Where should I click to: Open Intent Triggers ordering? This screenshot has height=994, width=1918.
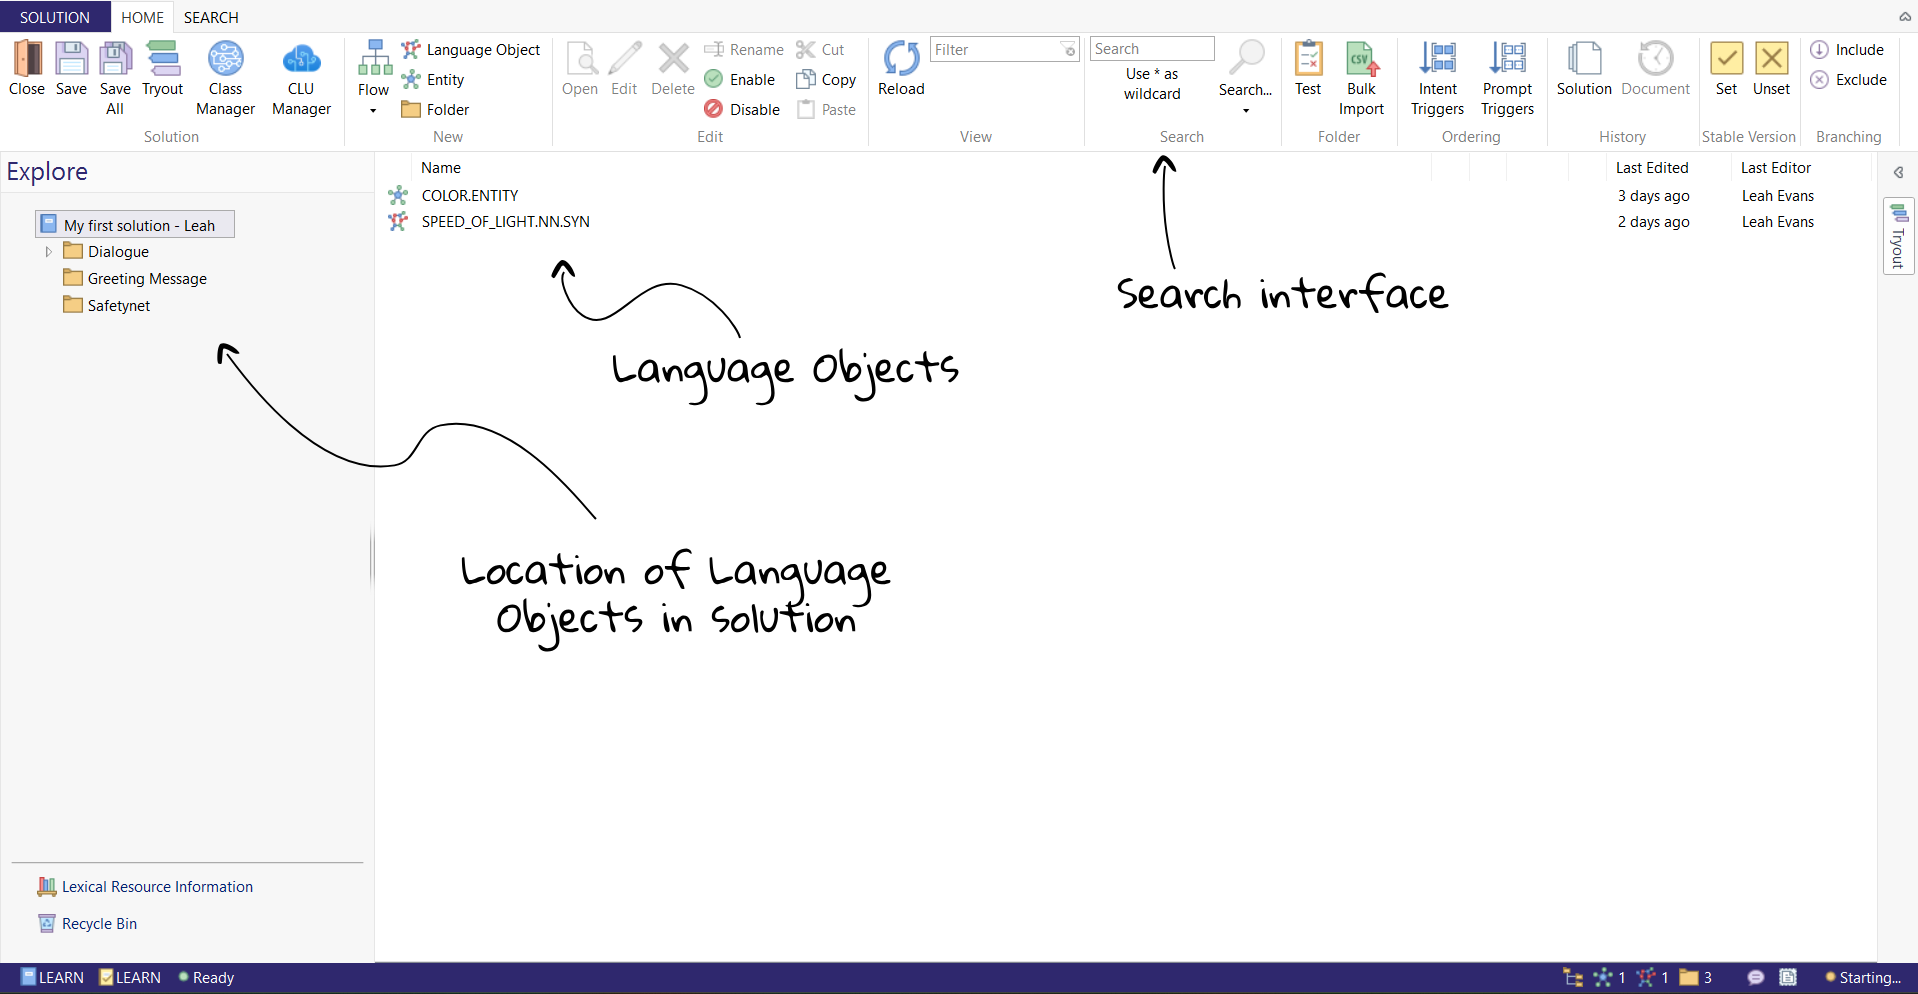1437,78
